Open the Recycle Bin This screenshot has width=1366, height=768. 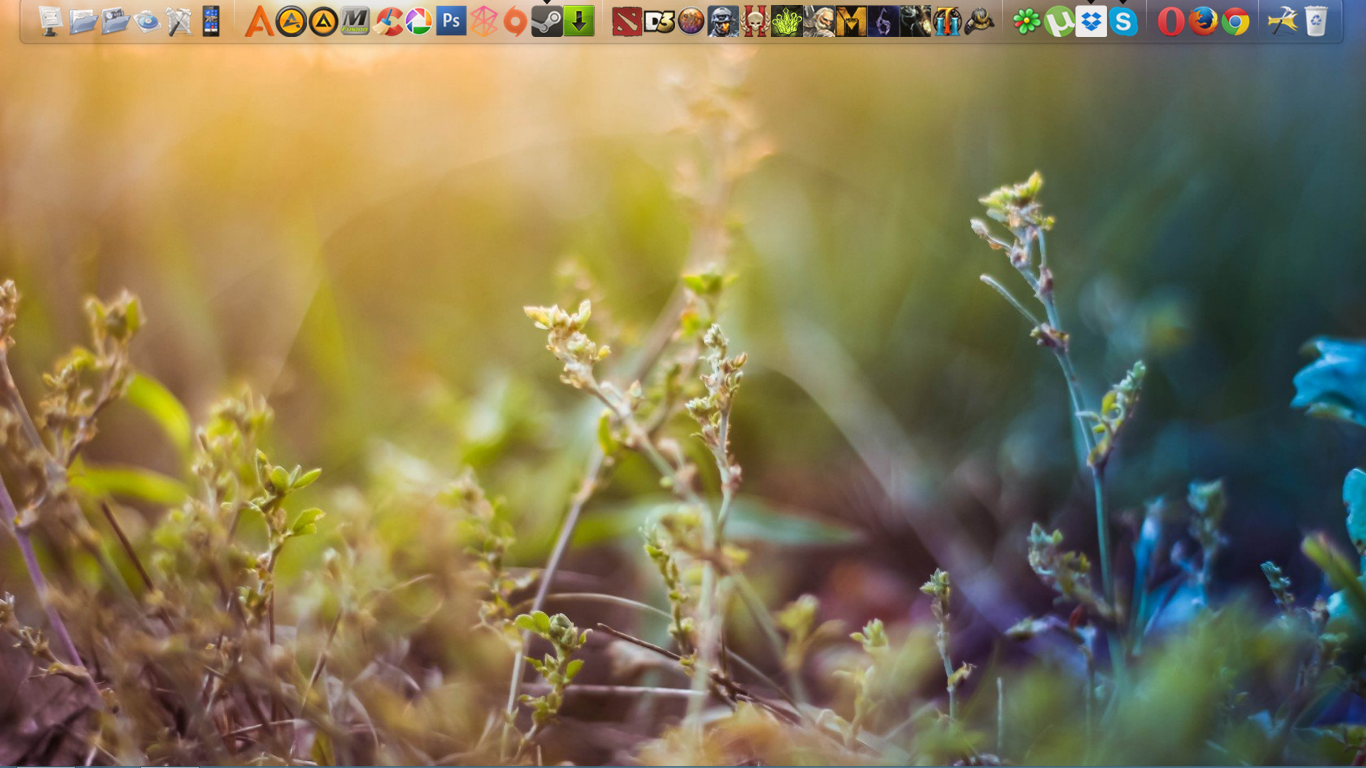1315,21
